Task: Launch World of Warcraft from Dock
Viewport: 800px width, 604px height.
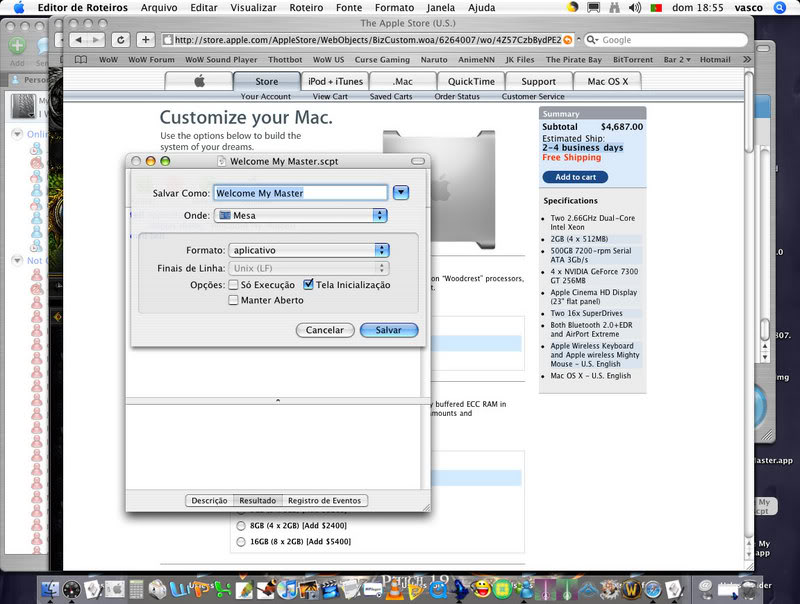Action: point(631,589)
